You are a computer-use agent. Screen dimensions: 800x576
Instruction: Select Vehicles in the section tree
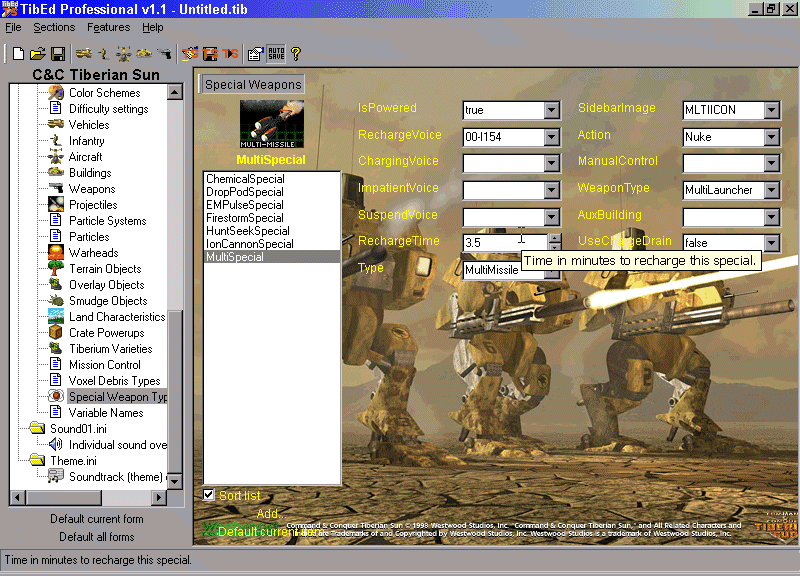pyautogui.click(x=89, y=125)
